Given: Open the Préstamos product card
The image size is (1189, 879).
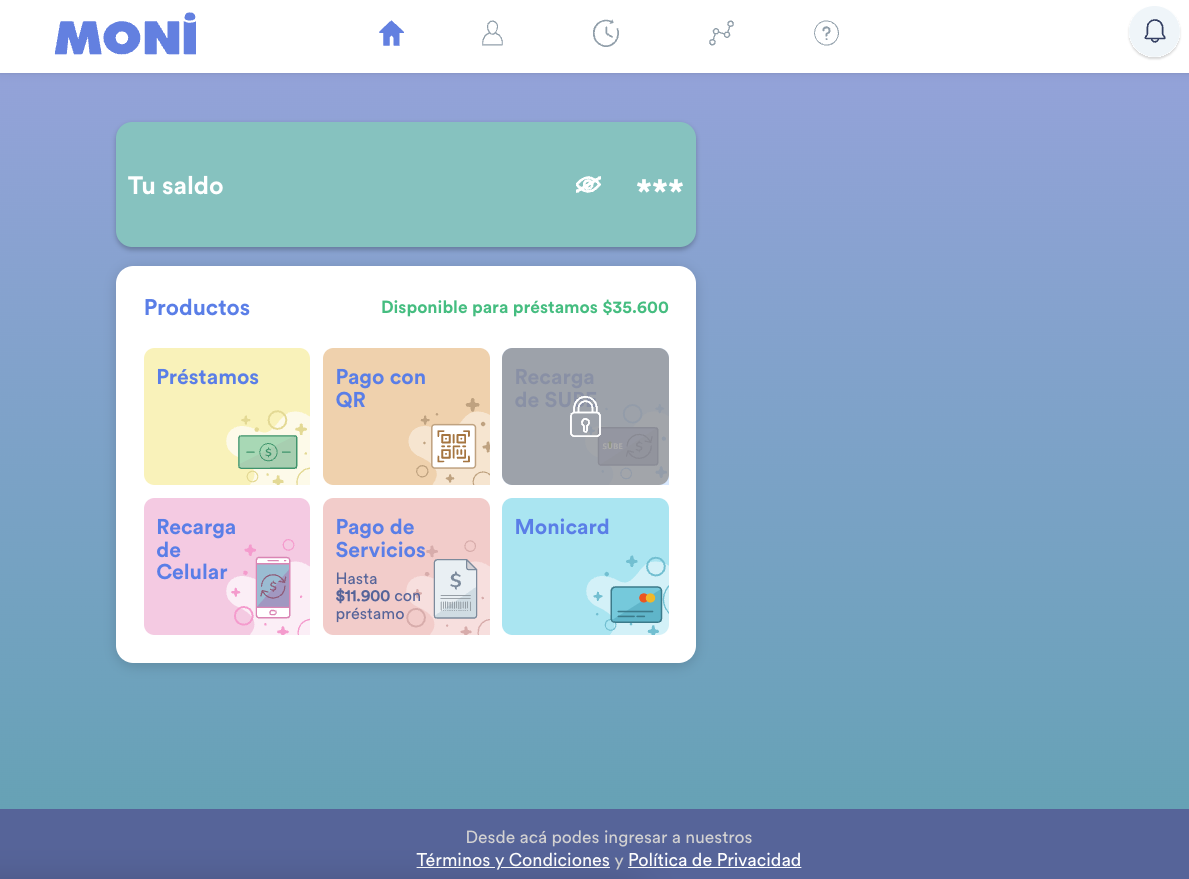Looking at the screenshot, I should (x=227, y=416).
